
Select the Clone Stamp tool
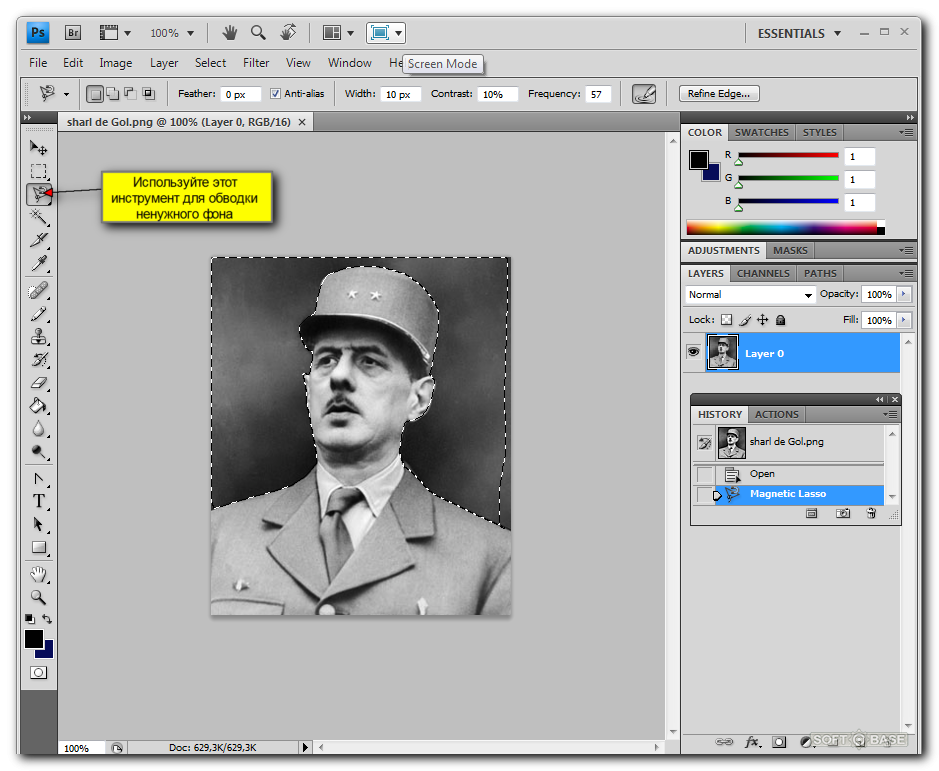(38, 337)
